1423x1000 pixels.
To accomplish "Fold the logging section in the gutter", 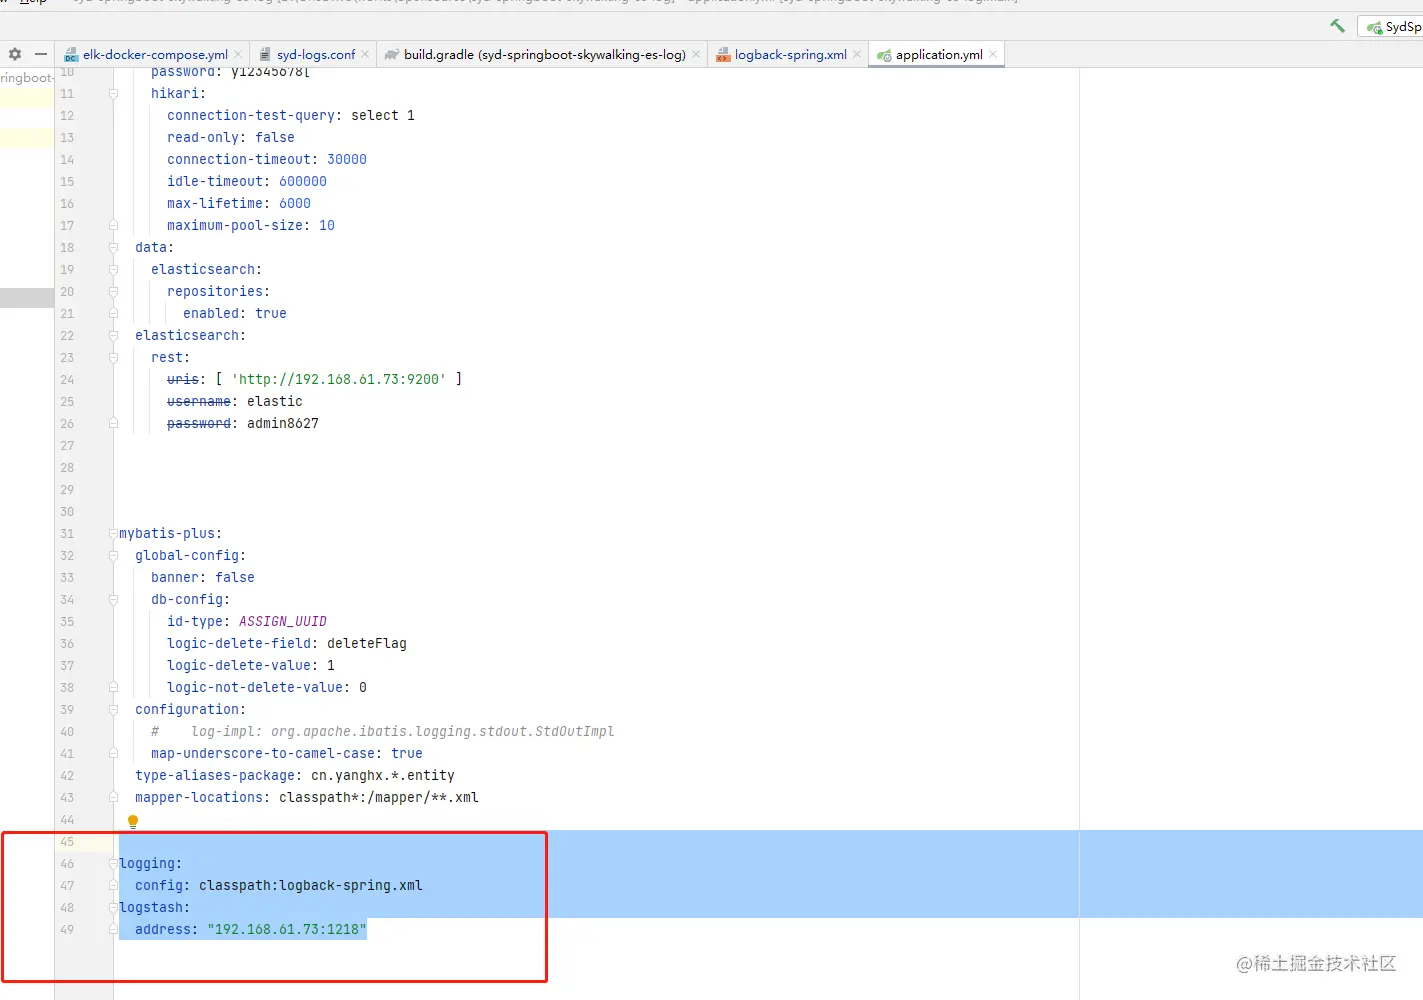I will coord(113,864).
